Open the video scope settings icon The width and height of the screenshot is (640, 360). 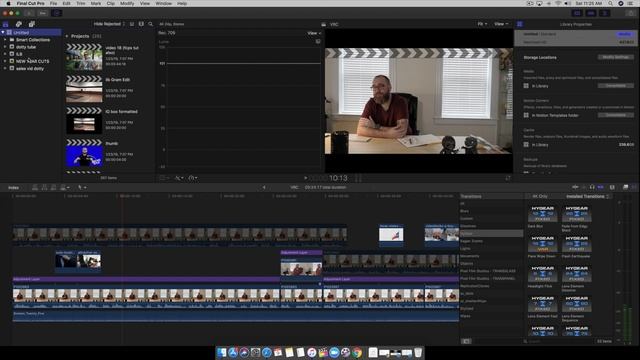pyautogui.click(x=318, y=41)
